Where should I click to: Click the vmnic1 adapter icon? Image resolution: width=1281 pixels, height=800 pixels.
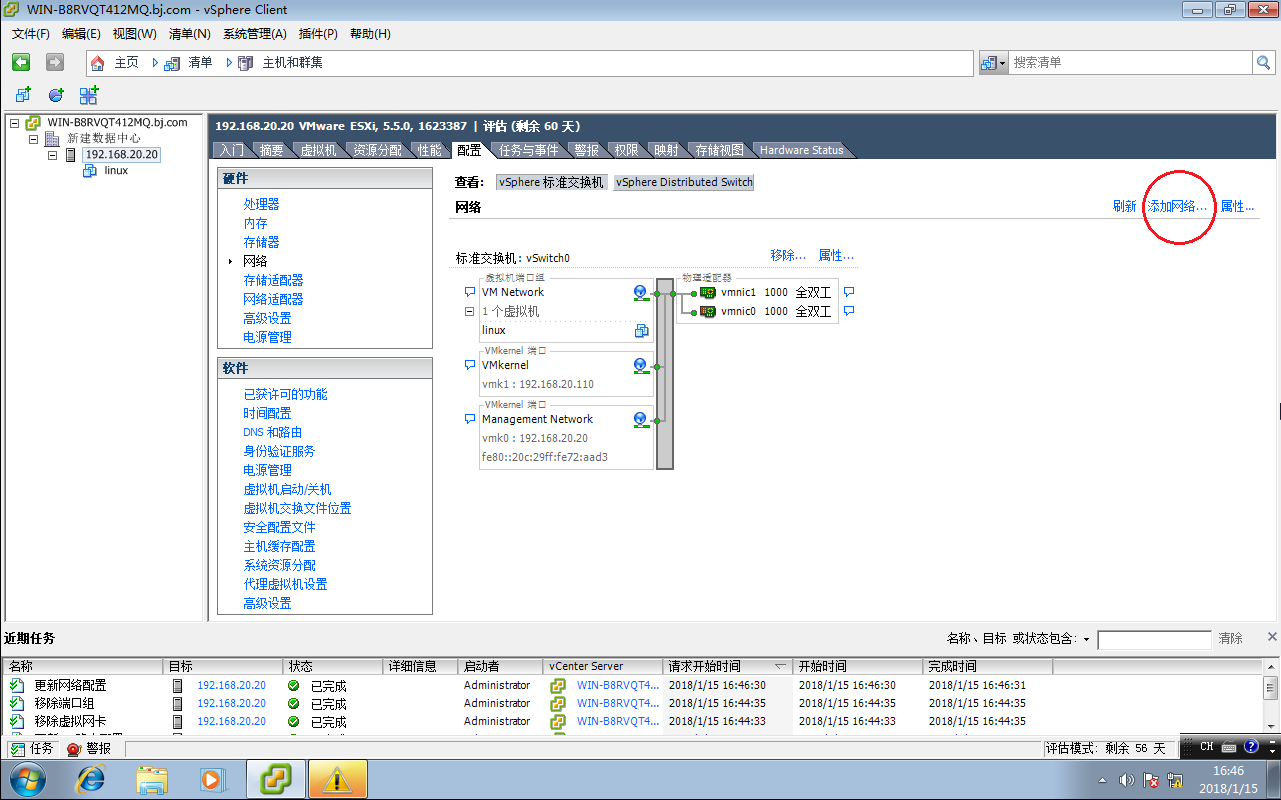(708, 293)
